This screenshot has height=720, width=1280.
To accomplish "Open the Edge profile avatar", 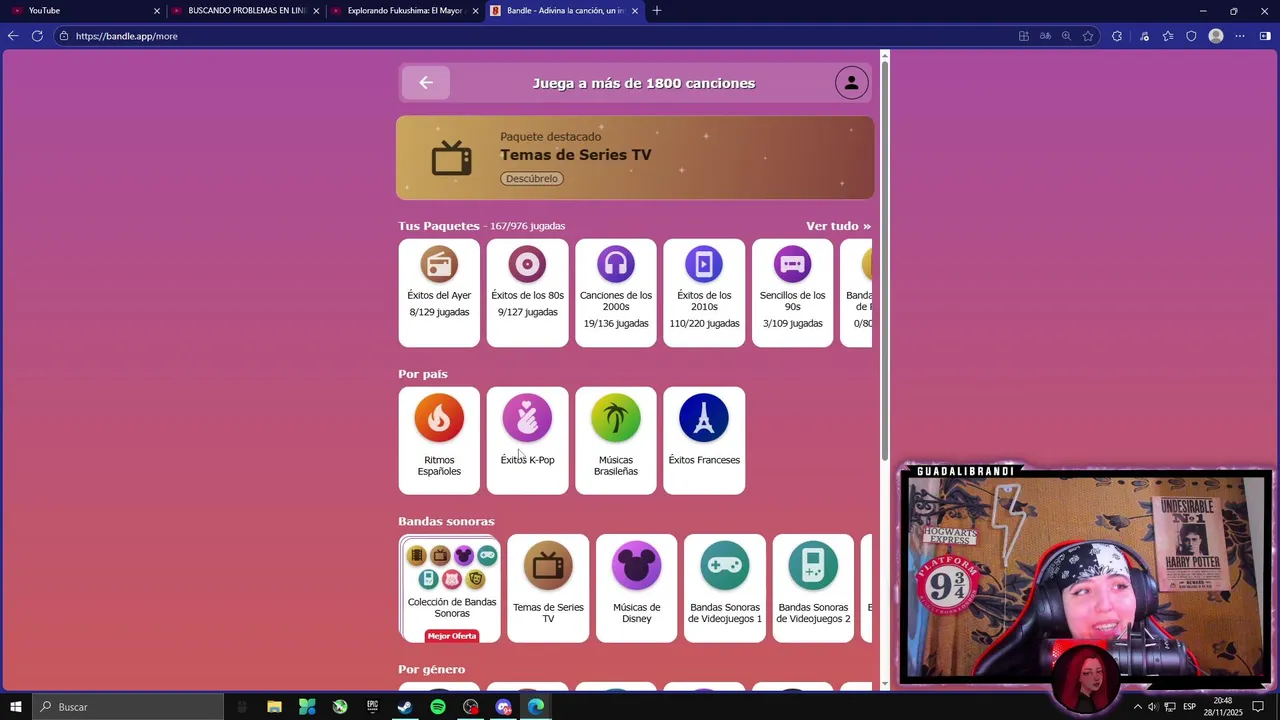I will (1216, 36).
